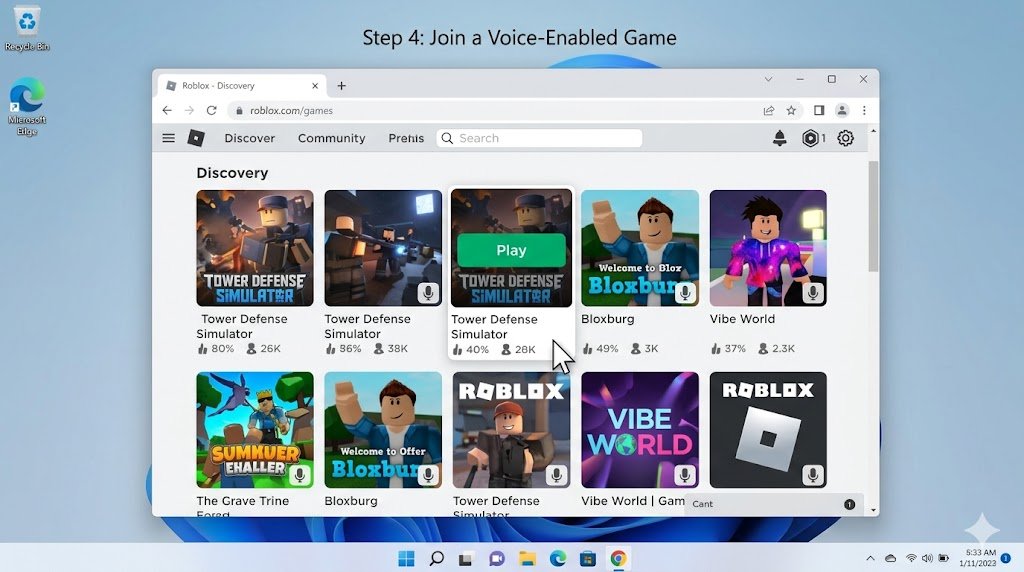1024x572 pixels.
Task: Open Windows Start menu
Action: (406, 558)
